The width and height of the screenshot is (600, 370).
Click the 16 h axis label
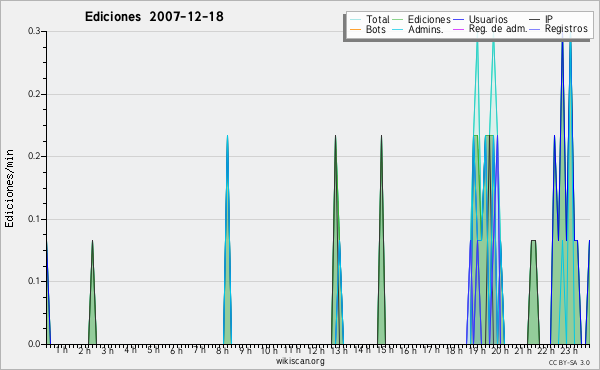pyautogui.click(x=408, y=350)
